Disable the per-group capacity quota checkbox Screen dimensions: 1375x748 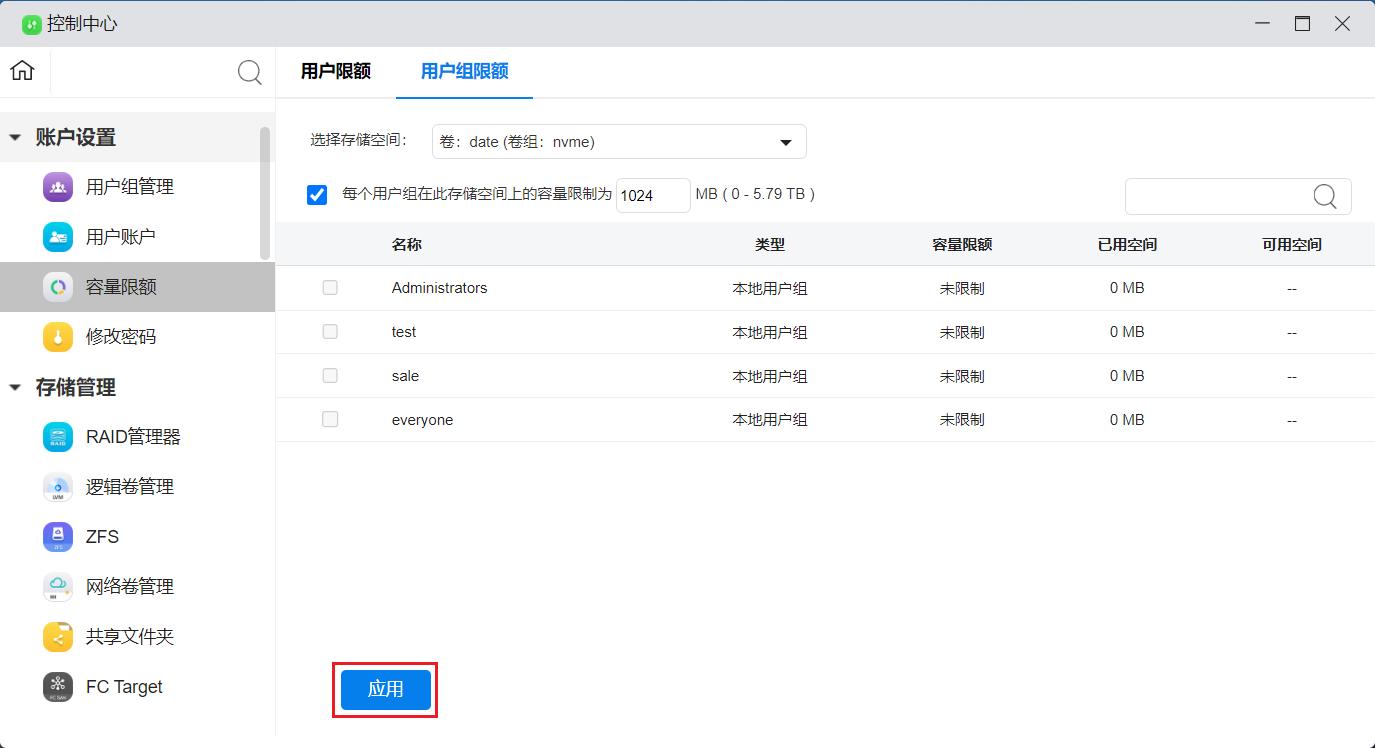click(316, 194)
